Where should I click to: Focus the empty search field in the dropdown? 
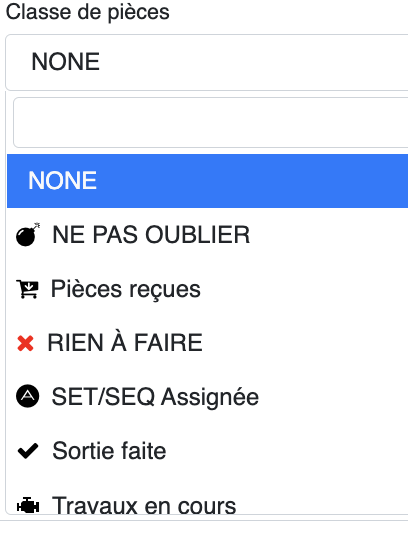pyautogui.click(x=210, y=122)
